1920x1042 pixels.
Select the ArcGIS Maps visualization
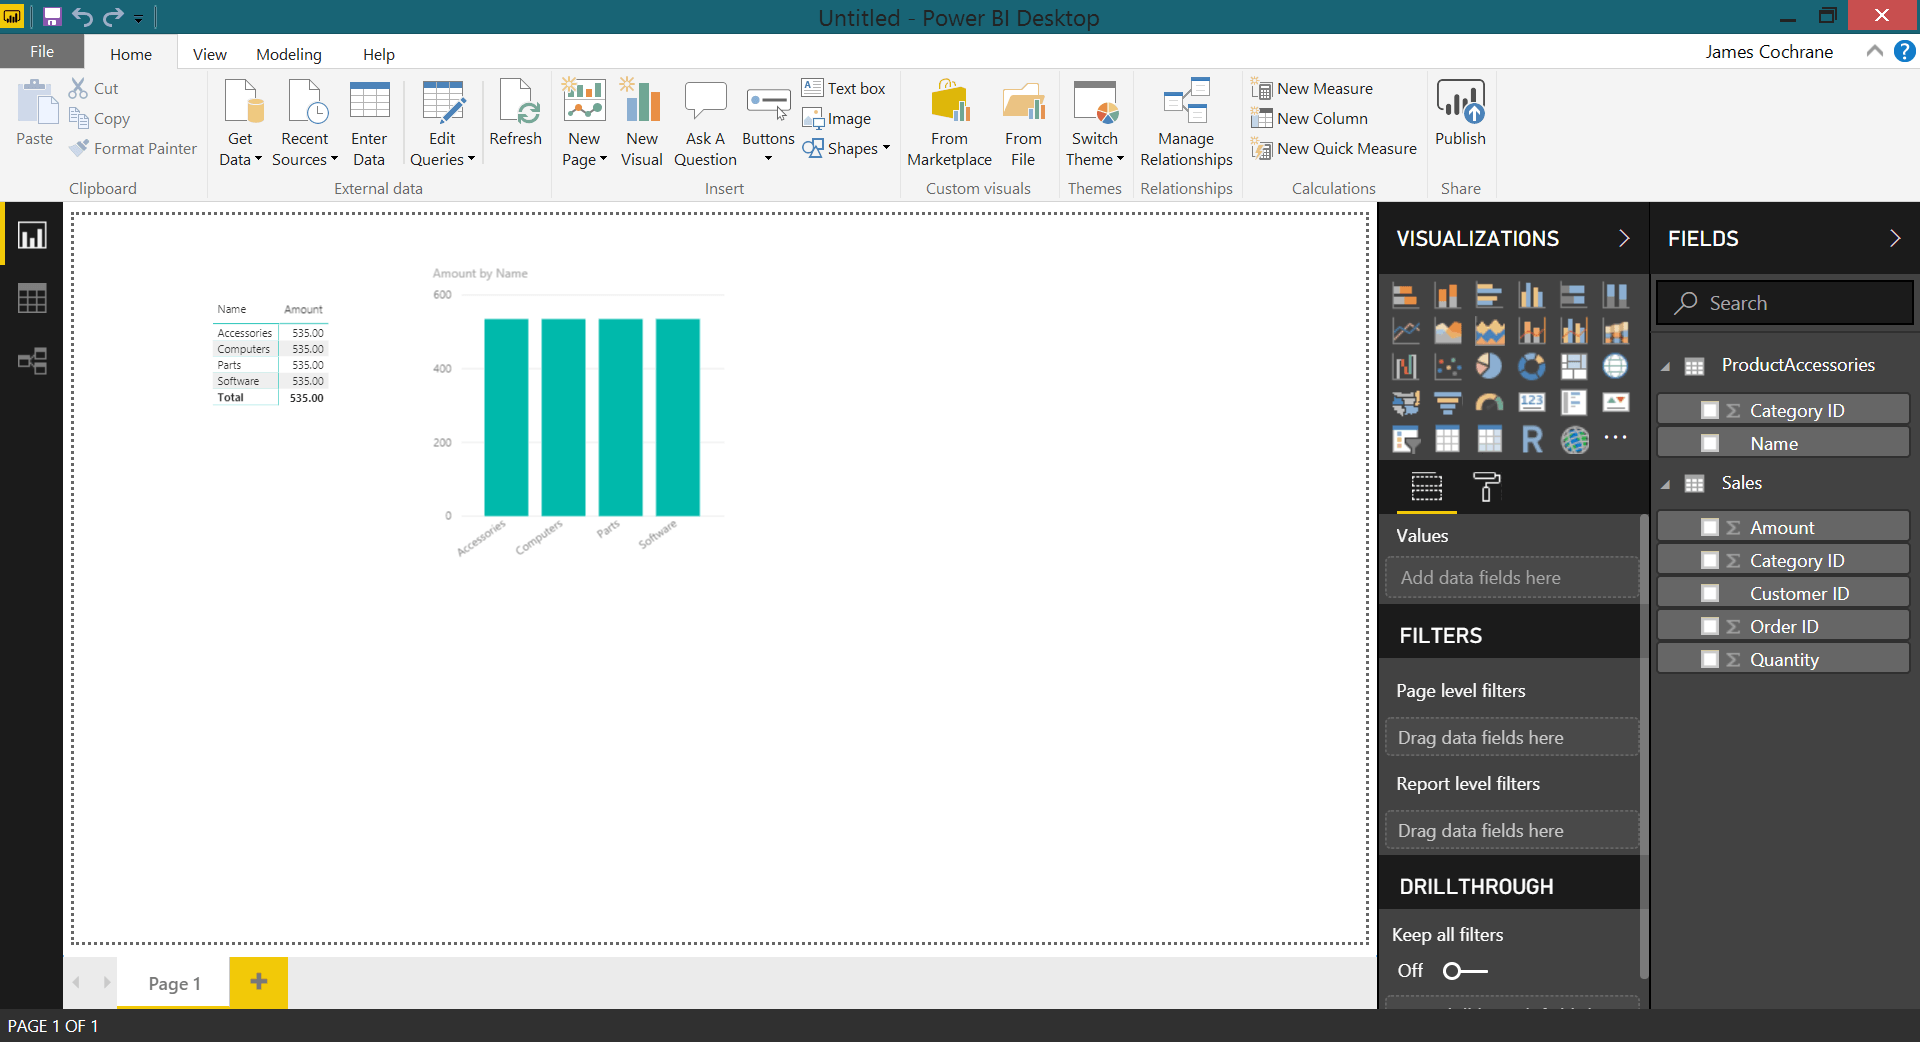click(x=1573, y=439)
